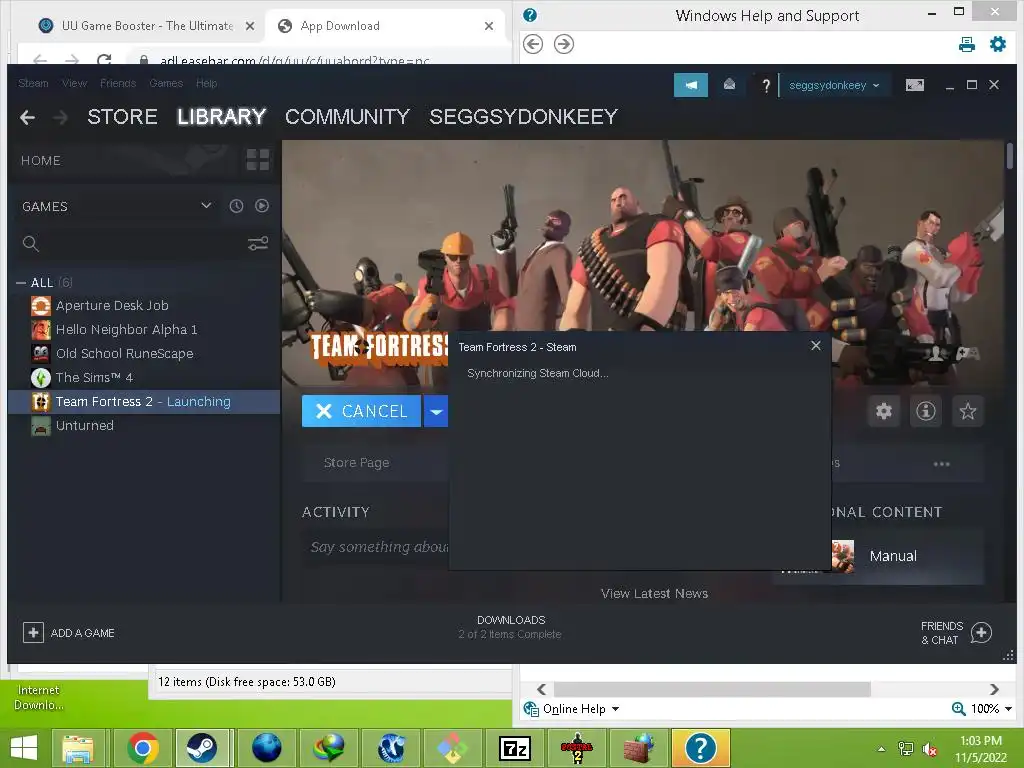
Task: Switch library to grid collections view
Action: [x=257, y=159]
